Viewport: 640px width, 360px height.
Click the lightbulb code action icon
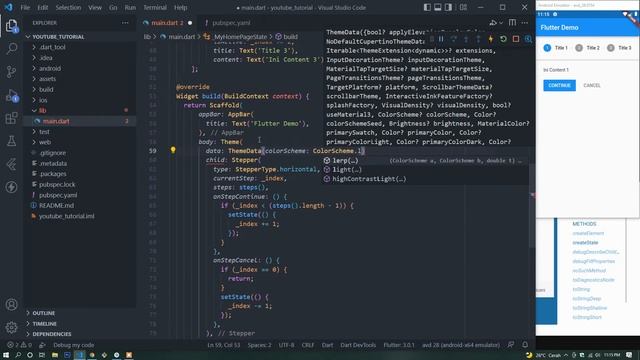tap(173, 150)
